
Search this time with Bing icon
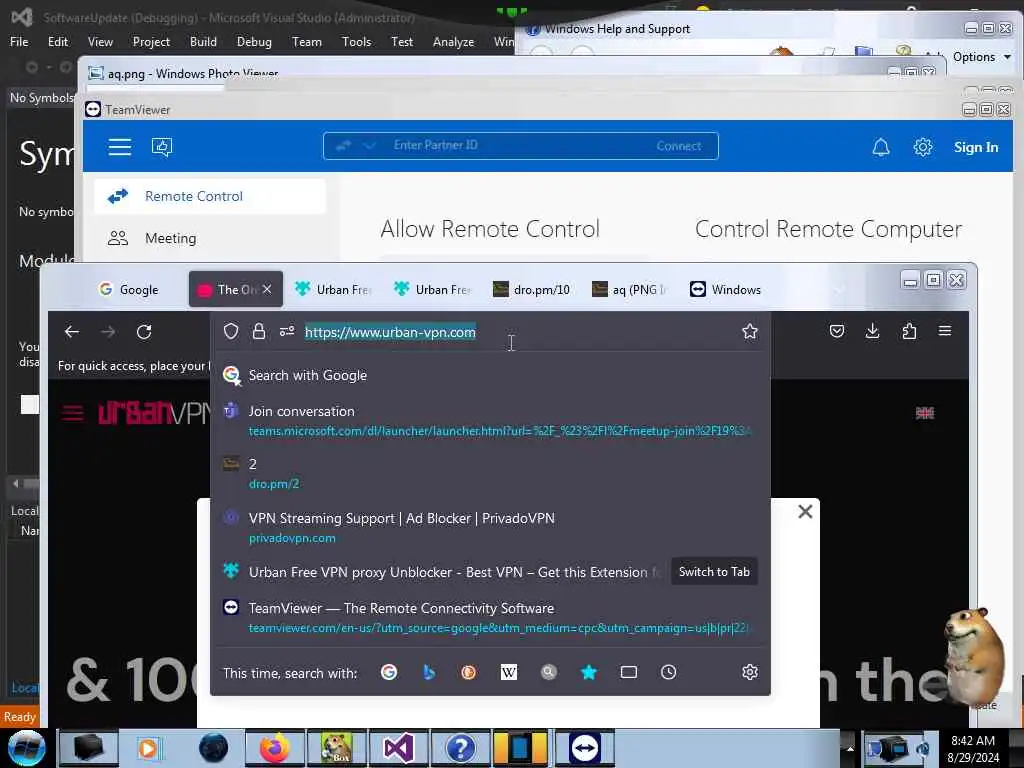[428, 672]
